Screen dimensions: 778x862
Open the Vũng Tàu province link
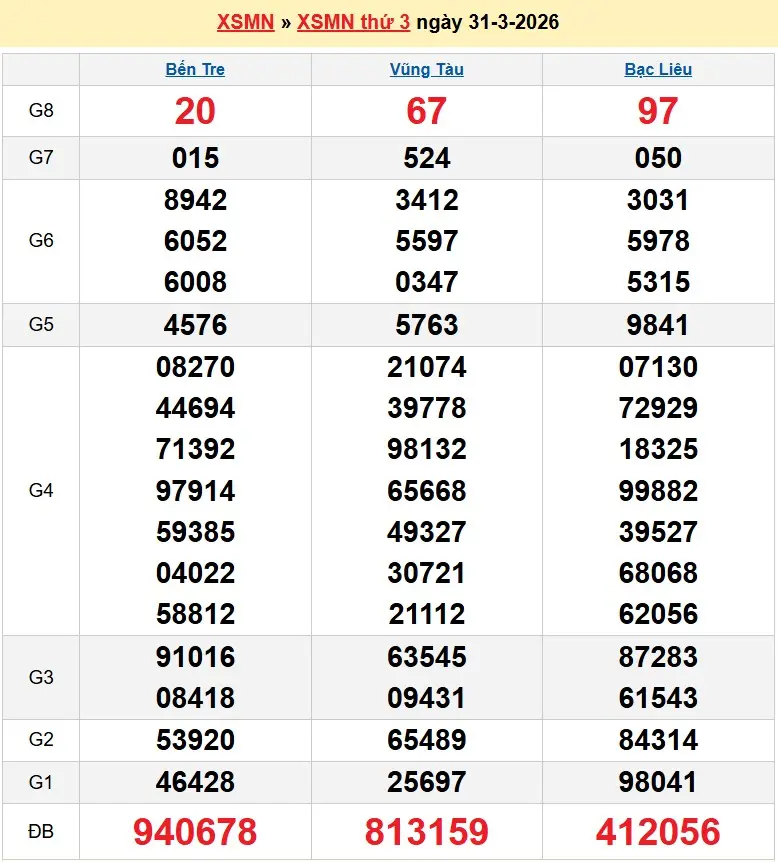(427, 70)
